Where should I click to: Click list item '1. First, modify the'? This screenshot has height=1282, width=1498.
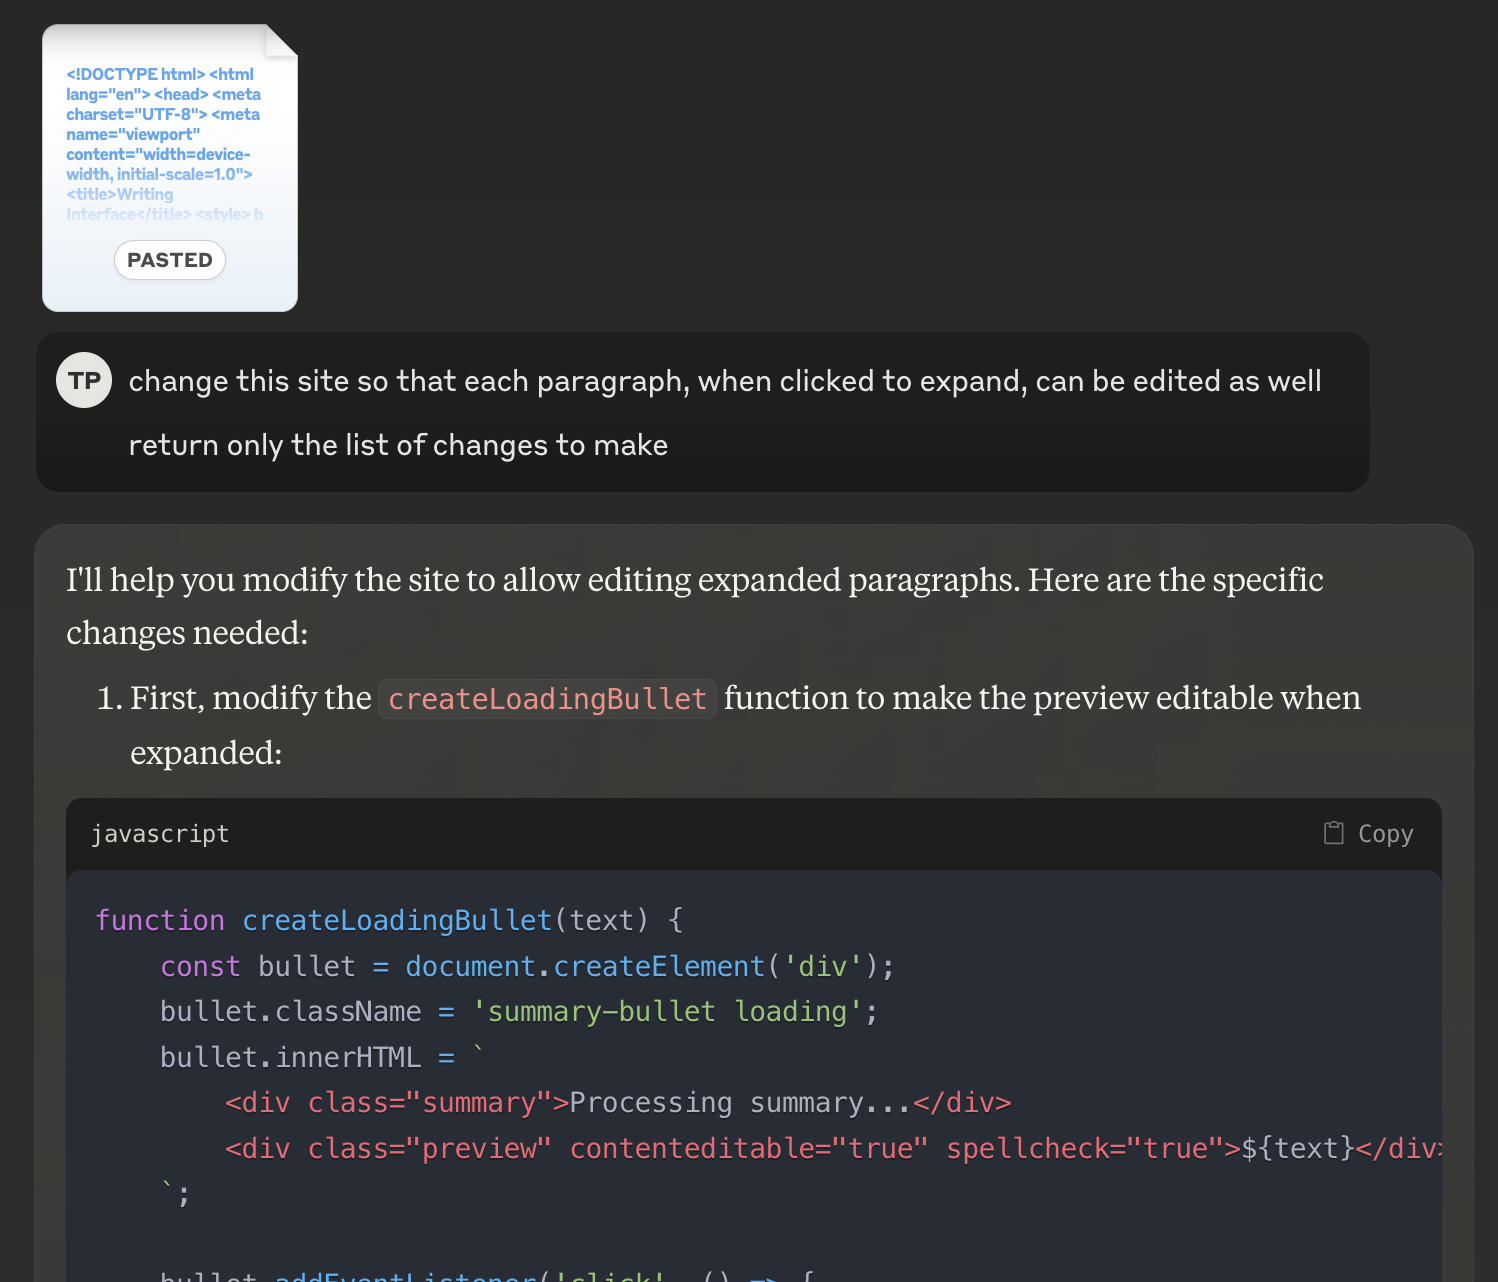729,725
